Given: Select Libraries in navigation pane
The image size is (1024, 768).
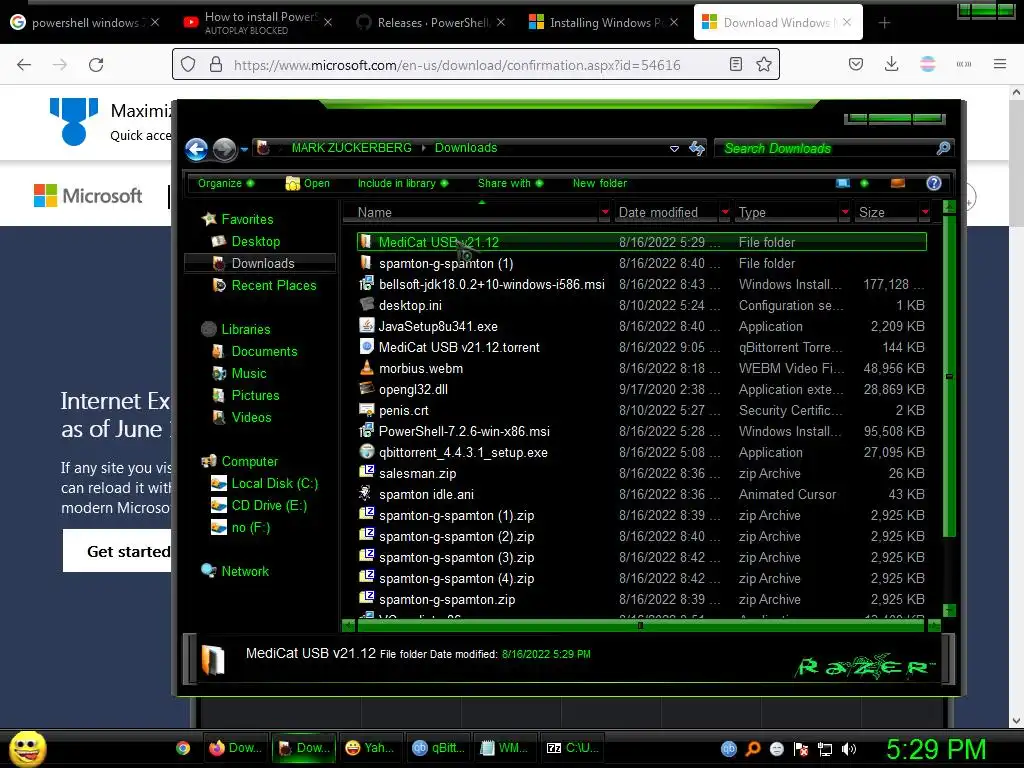Looking at the screenshot, I should 236,329.
